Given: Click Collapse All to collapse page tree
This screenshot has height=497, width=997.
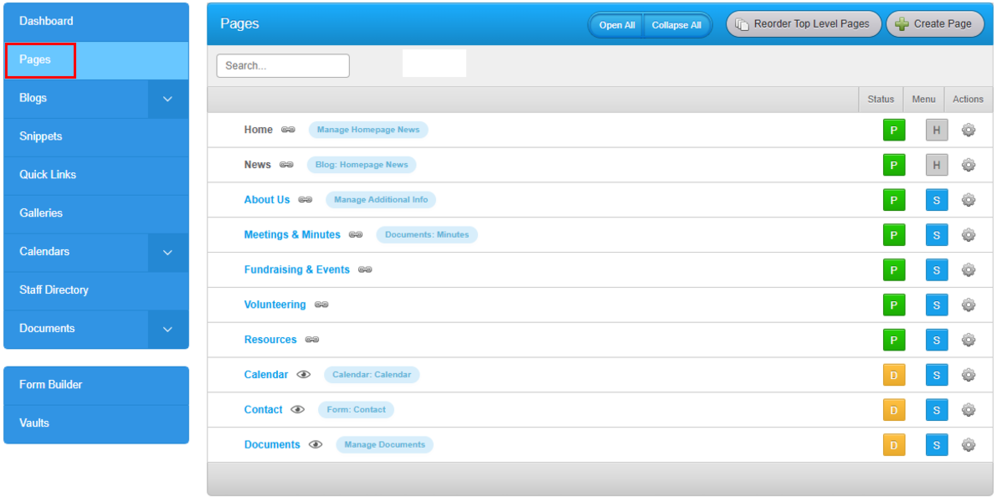Looking at the screenshot, I should click(x=677, y=25).
